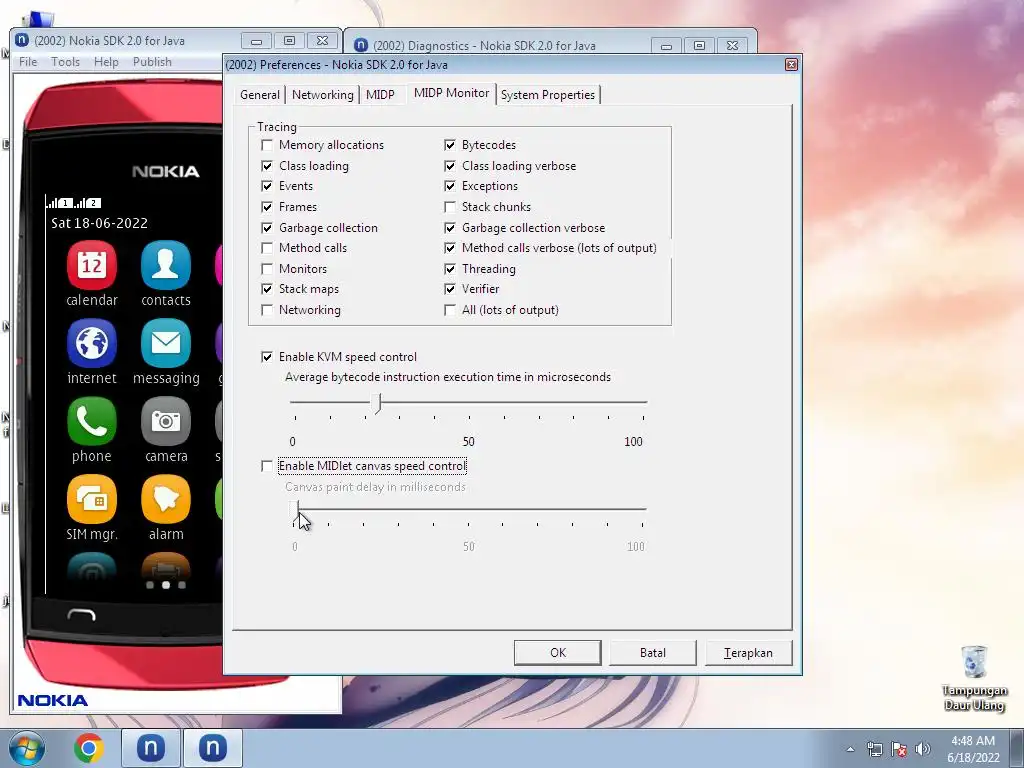Open the Tools menu in Nokia SDK window
Image resolution: width=1024 pixels, height=768 pixels.
[x=65, y=62]
